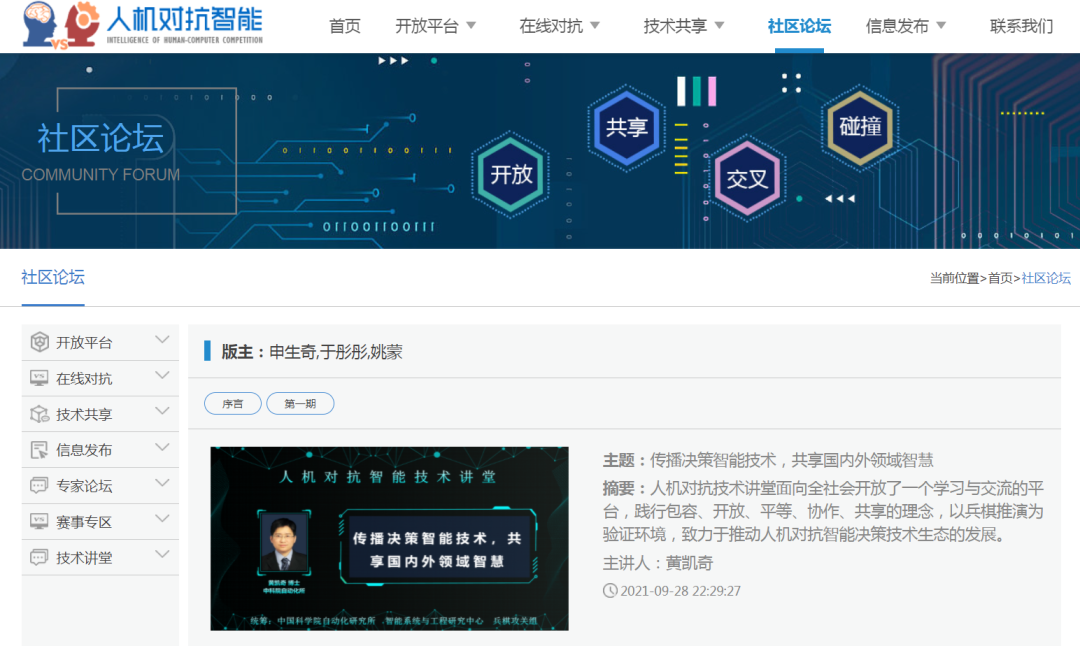Image resolution: width=1080 pixels, height=646 pixels.
Task: Expand sidebar 开放平台 chevron
Action: (x=163, y=340)
